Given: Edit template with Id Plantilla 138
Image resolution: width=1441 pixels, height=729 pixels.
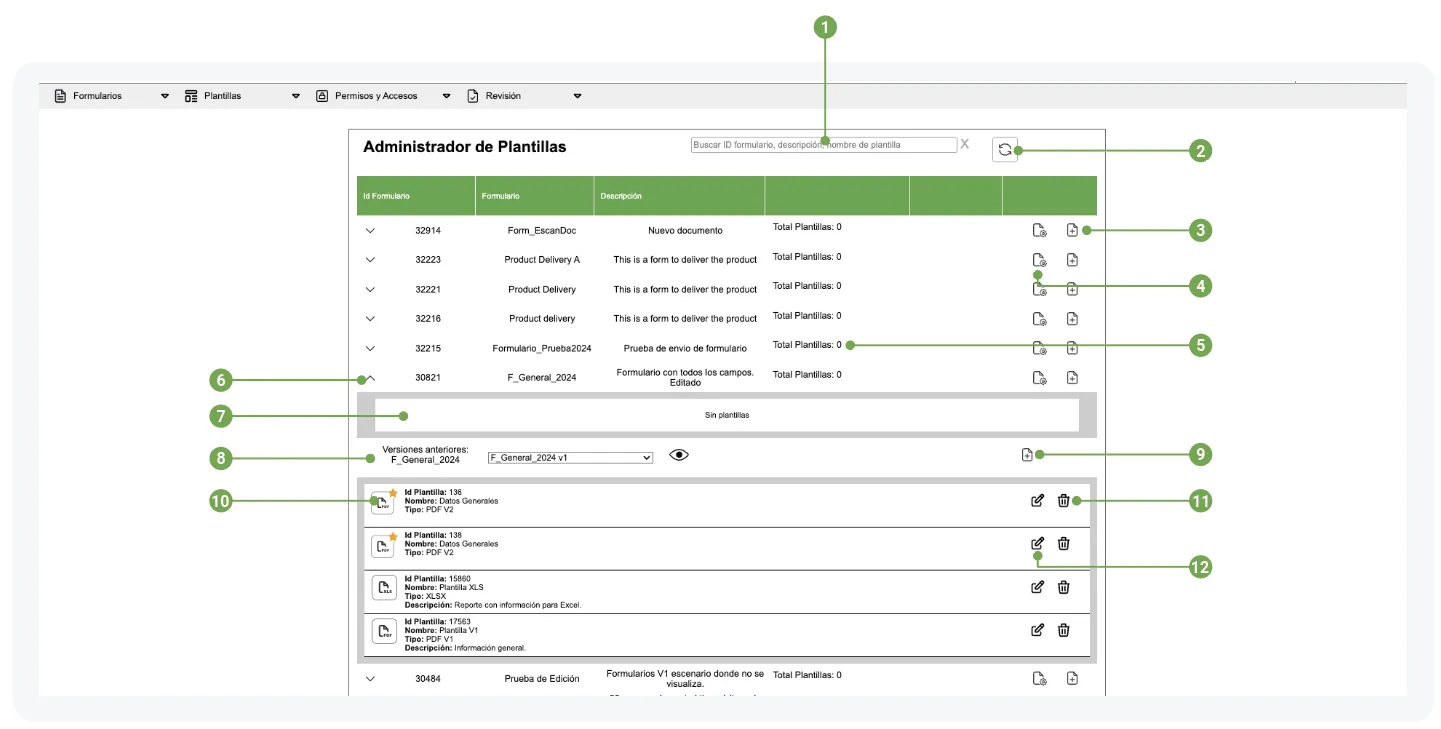Looking at the screenshot, I should (1038, 544).
